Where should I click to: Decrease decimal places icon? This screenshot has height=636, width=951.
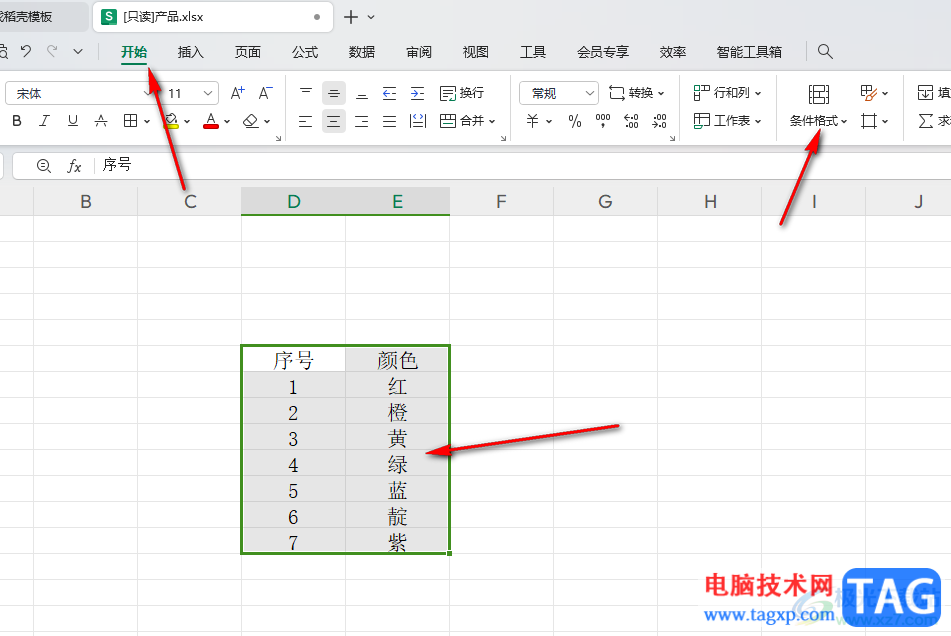[x=659, y=121]
